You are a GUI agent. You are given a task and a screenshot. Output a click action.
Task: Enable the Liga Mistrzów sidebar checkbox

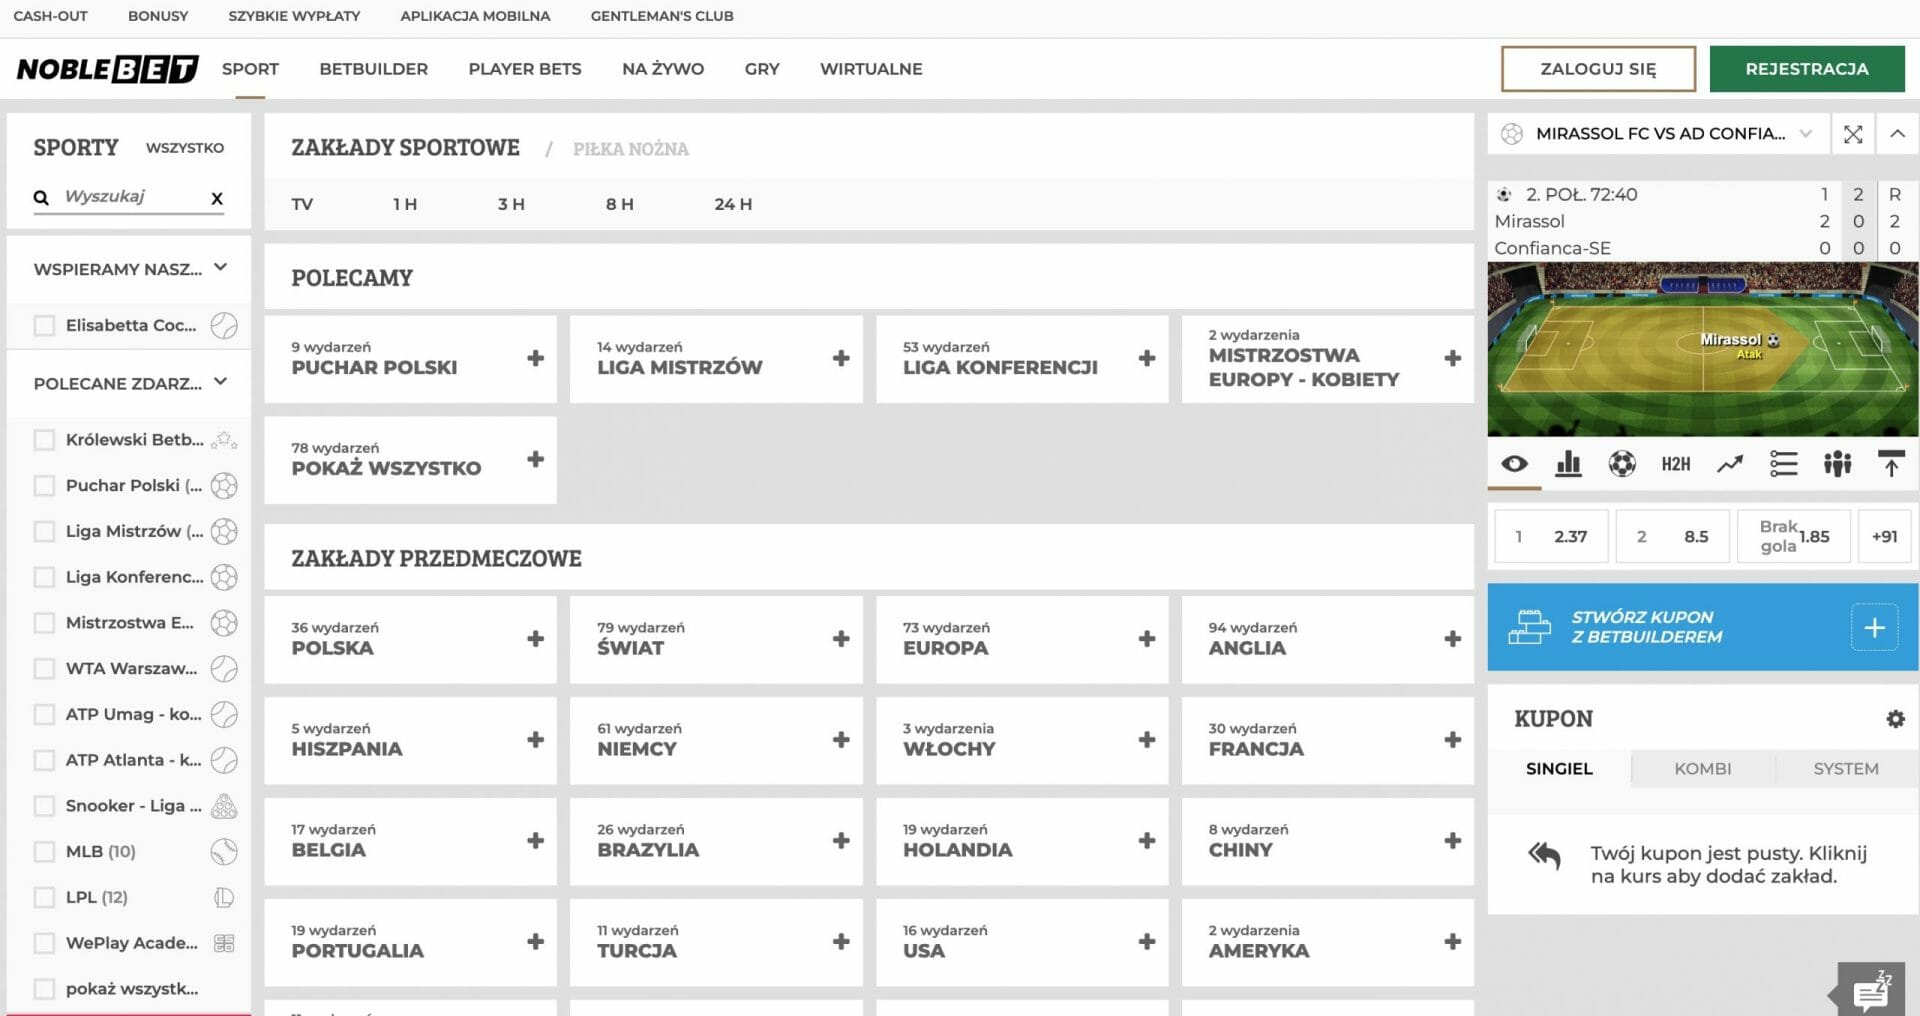click(x=44, y=532)
